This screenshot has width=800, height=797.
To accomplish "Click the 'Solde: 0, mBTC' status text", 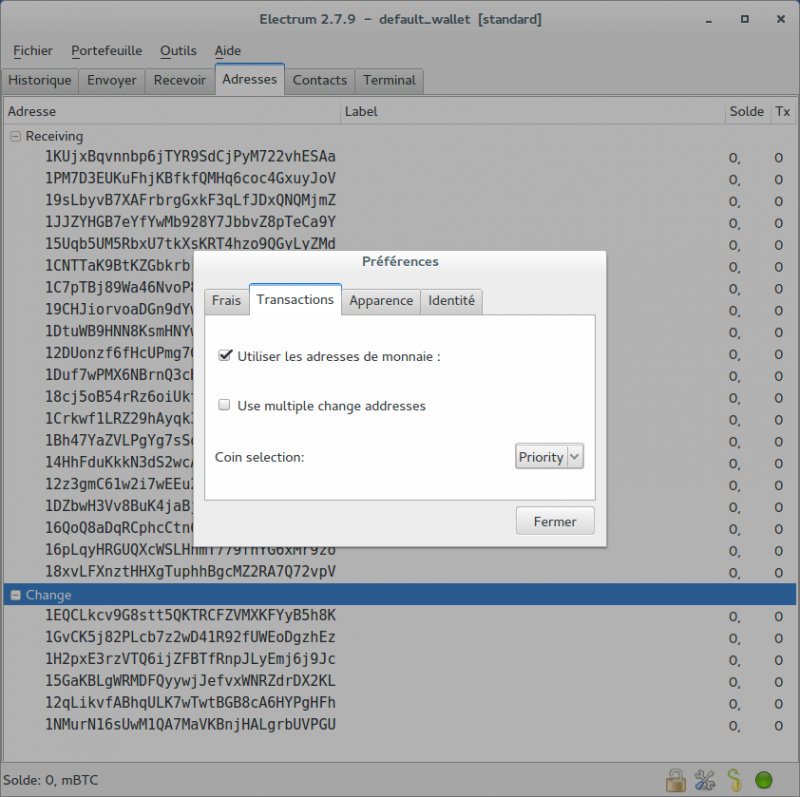I will click(51, 780).
